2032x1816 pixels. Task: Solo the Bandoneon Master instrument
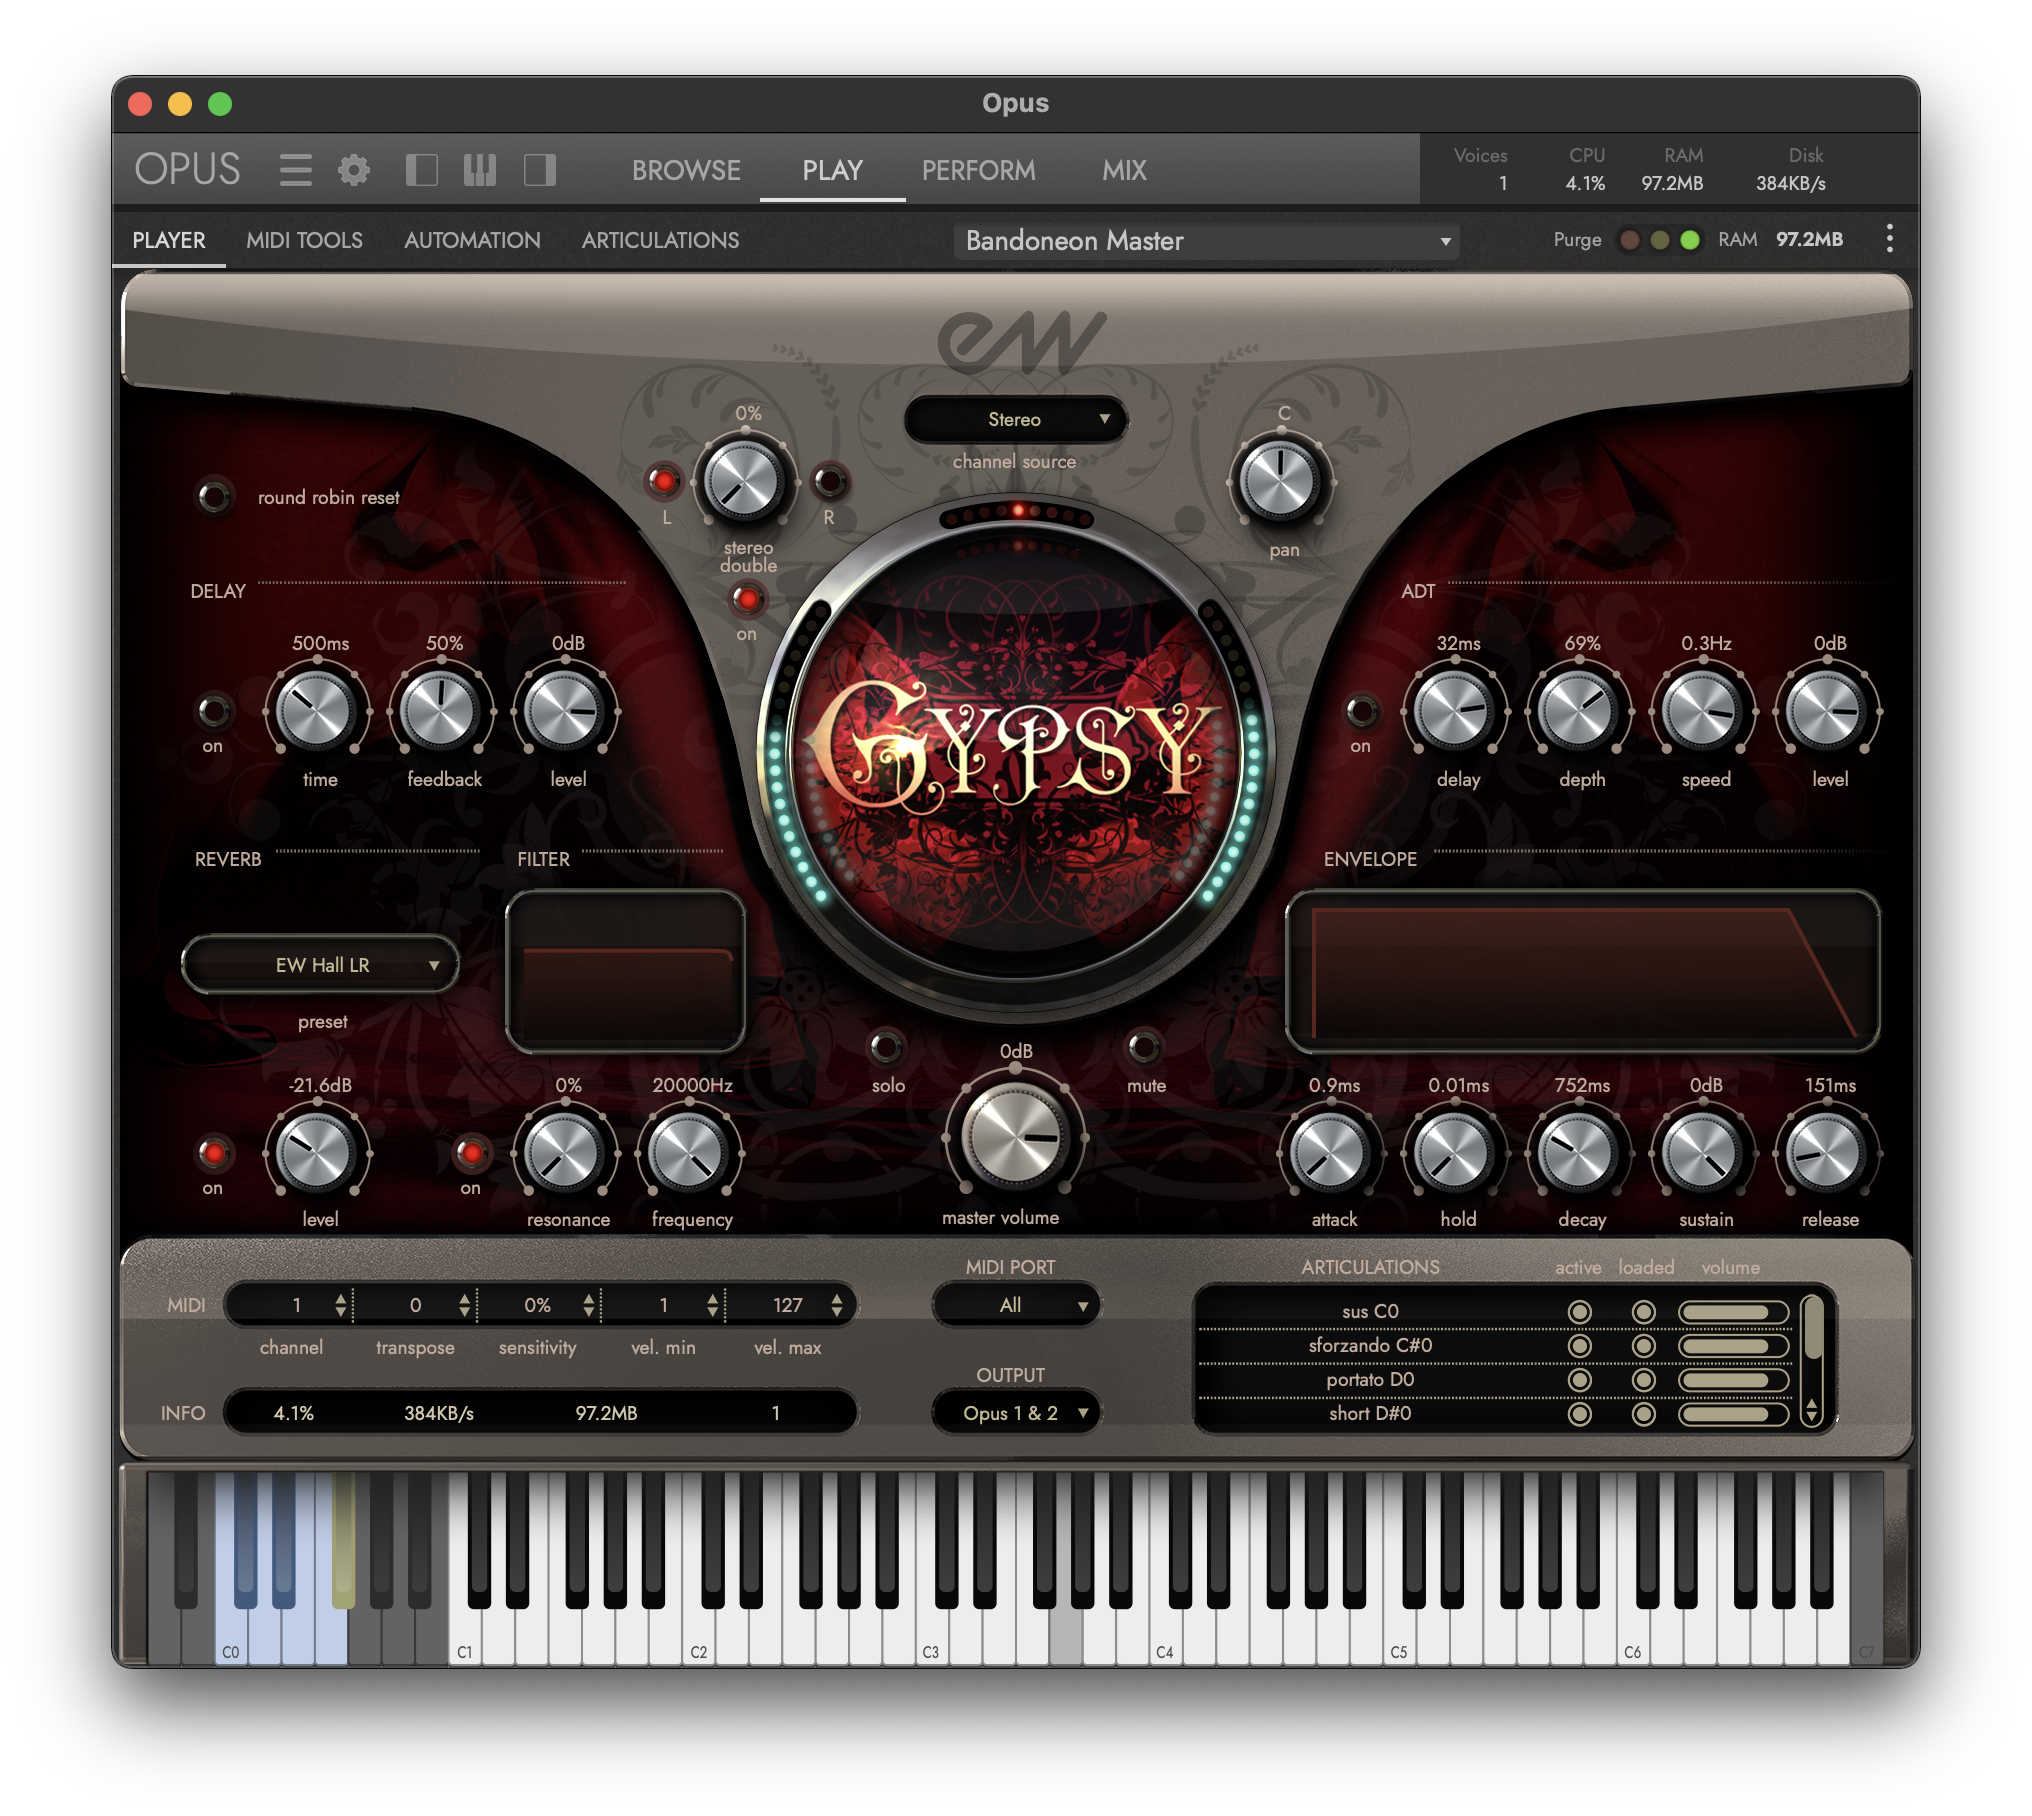pyautogui.click(x=888, y=1050)
